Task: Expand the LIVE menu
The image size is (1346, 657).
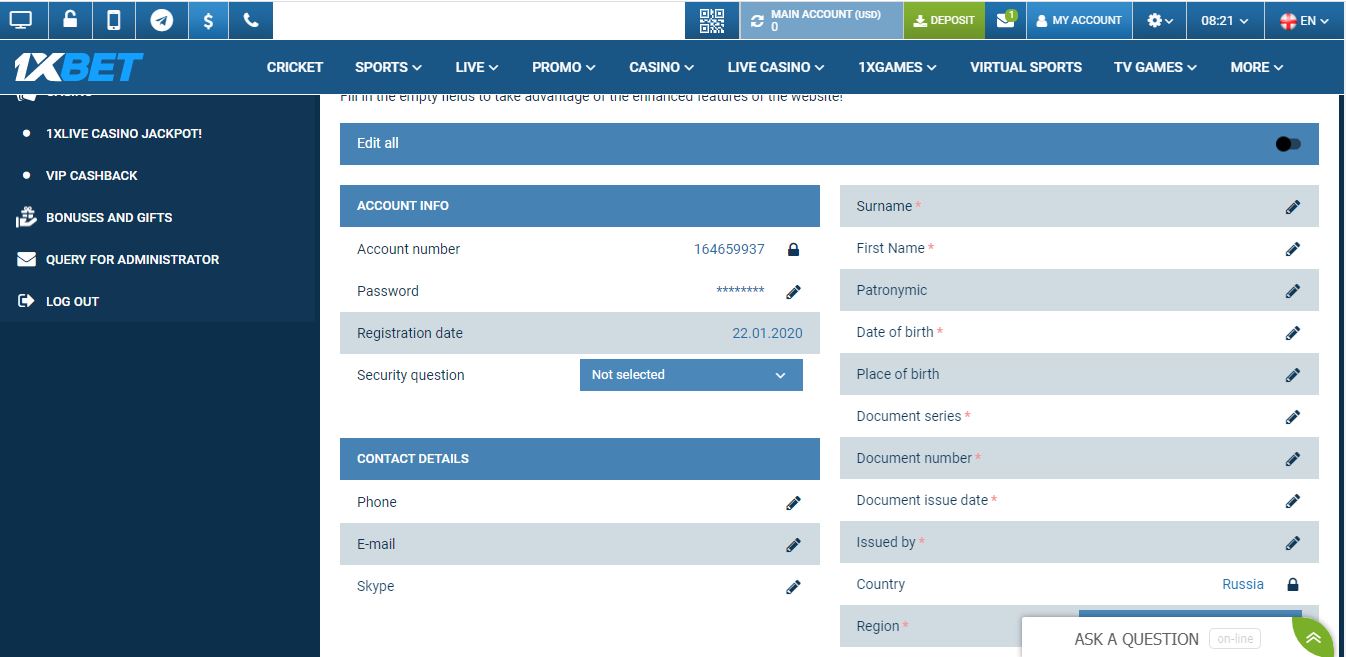Action: click(x=476, y=67)
